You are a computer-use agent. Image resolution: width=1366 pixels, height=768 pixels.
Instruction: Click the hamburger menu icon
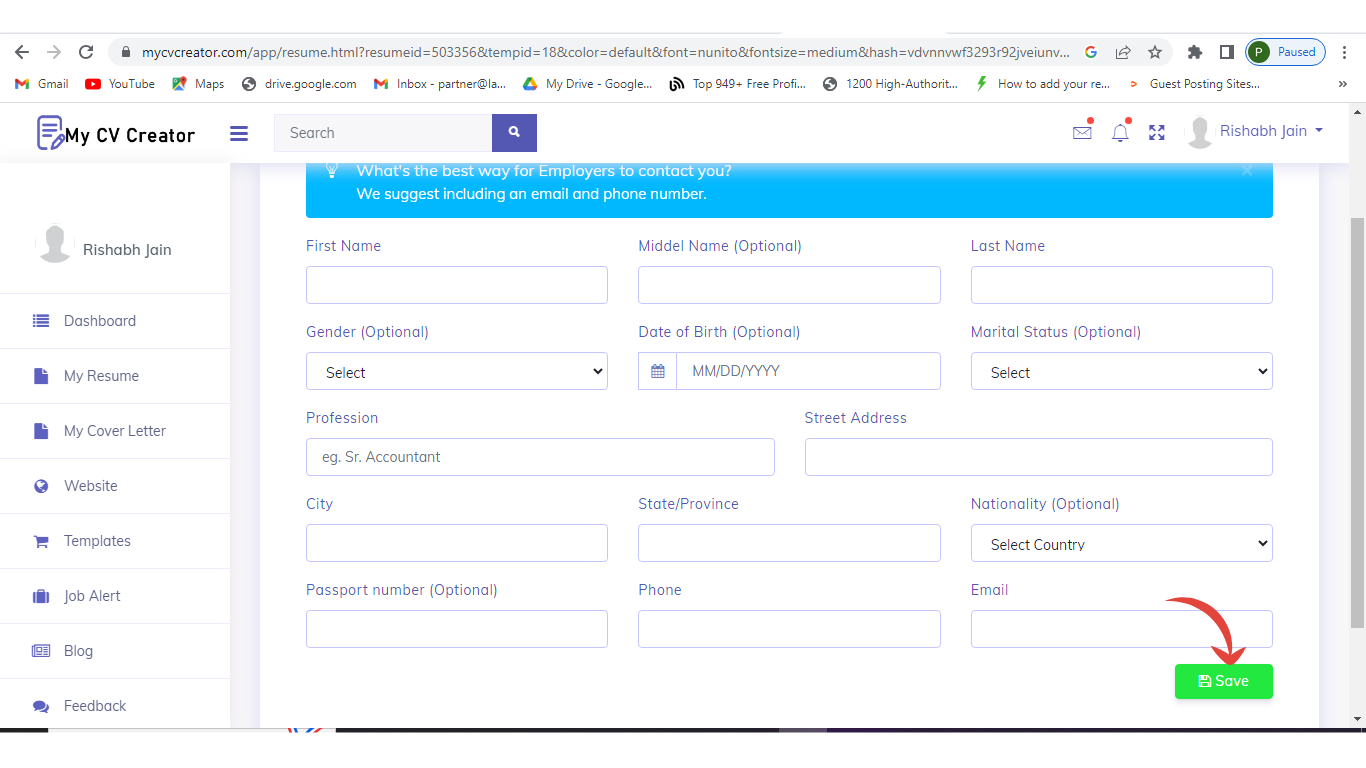pos(238,133)
